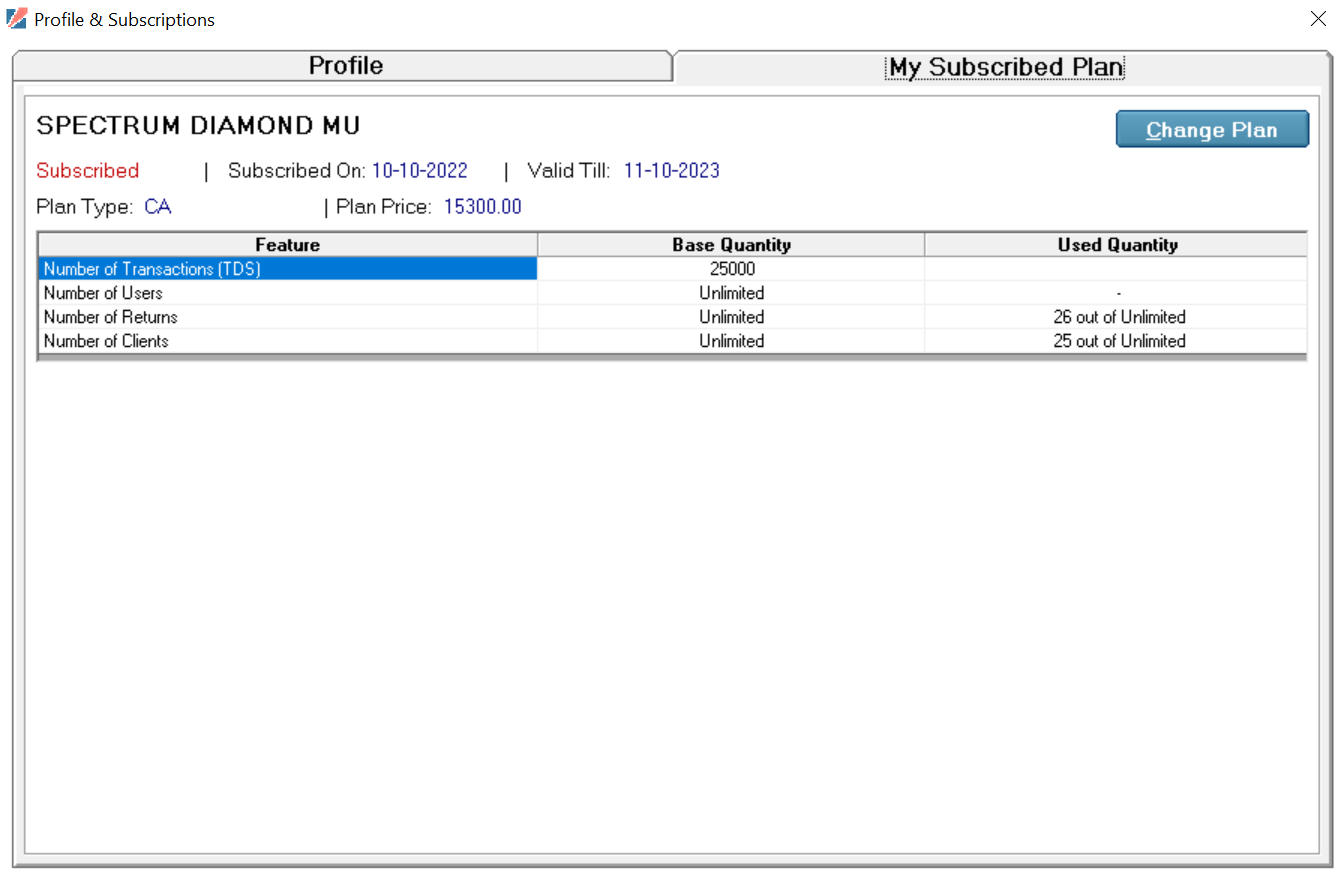
Task: Click the plan price value 15300.00
Action: pyautogui.click(x=483, y=208)
